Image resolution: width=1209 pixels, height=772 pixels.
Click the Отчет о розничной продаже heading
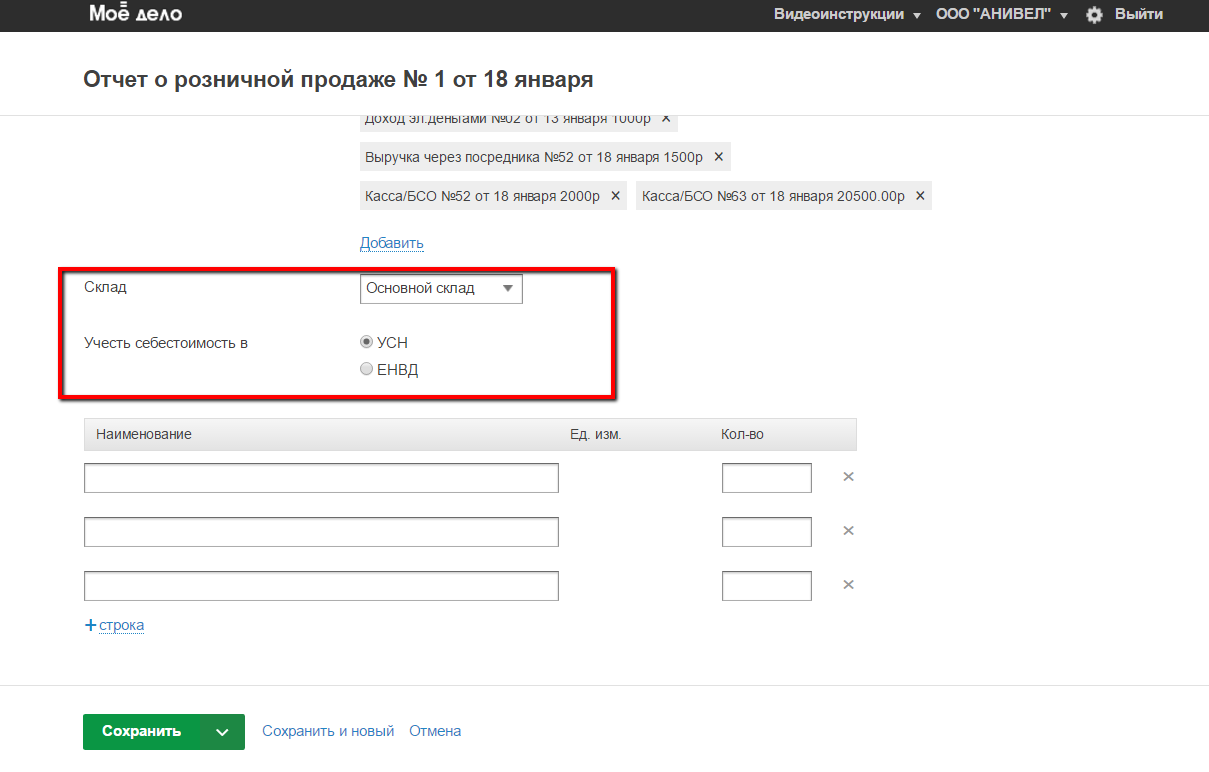(339, 79)
